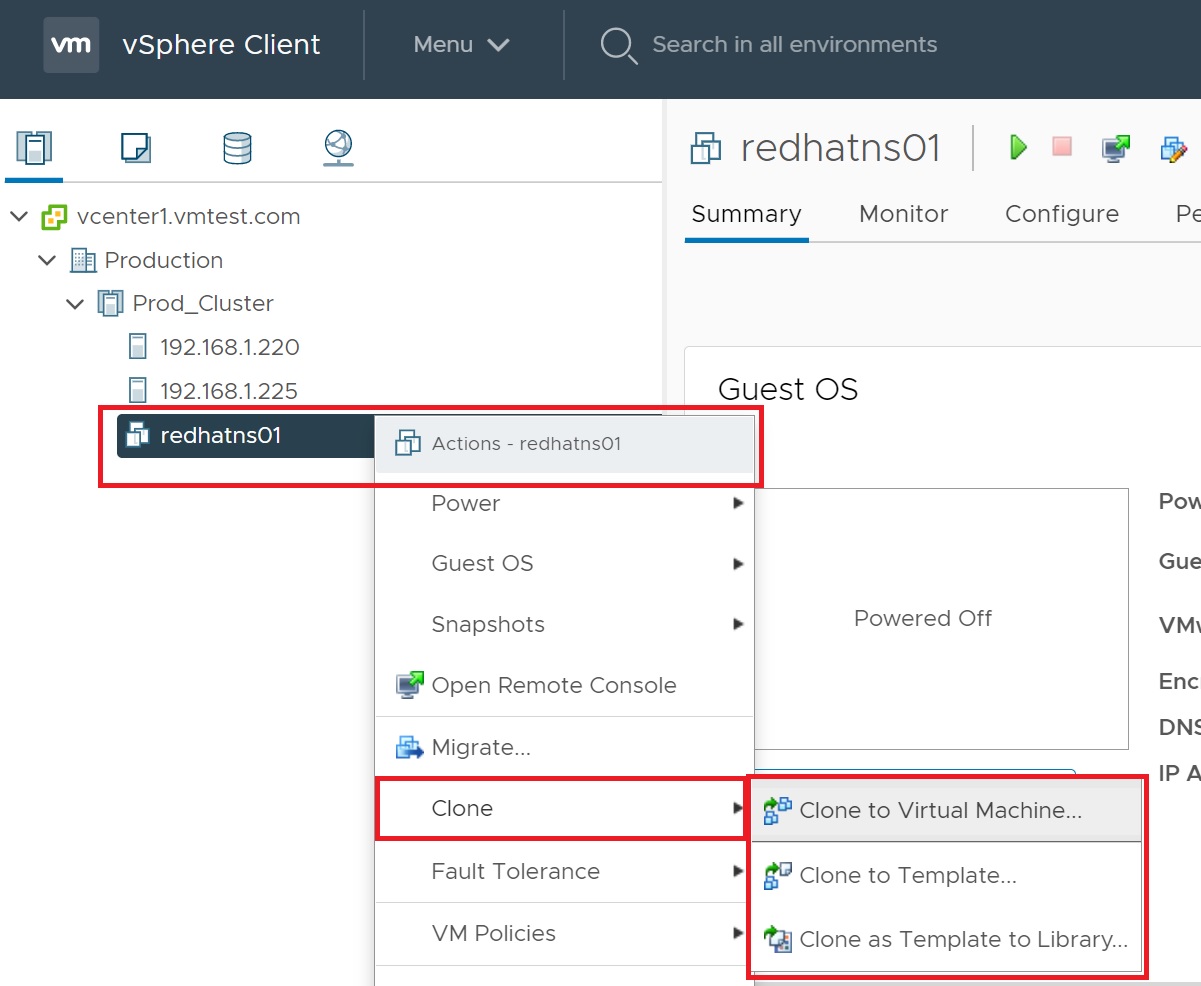
Task: Select Clone to Virtual Machine option
Action: pos(940,811)
